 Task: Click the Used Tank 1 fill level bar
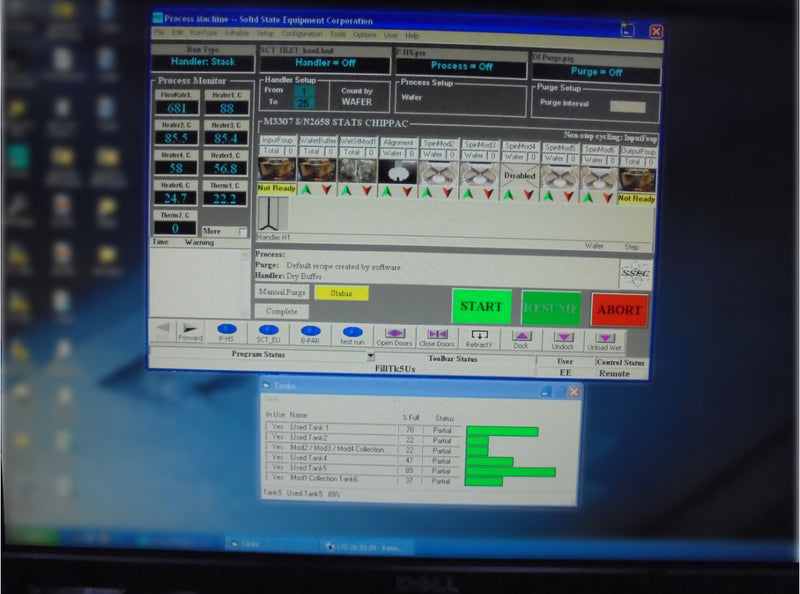502,432
